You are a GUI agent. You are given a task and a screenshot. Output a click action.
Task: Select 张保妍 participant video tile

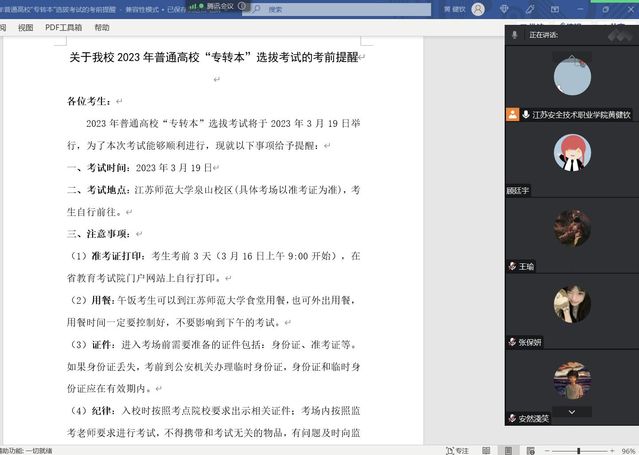coord(572,304)
